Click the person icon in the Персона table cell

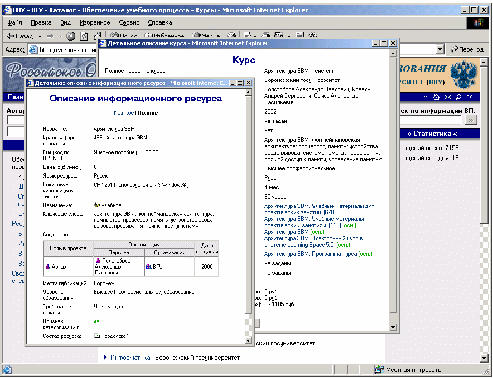pos(98,260)
